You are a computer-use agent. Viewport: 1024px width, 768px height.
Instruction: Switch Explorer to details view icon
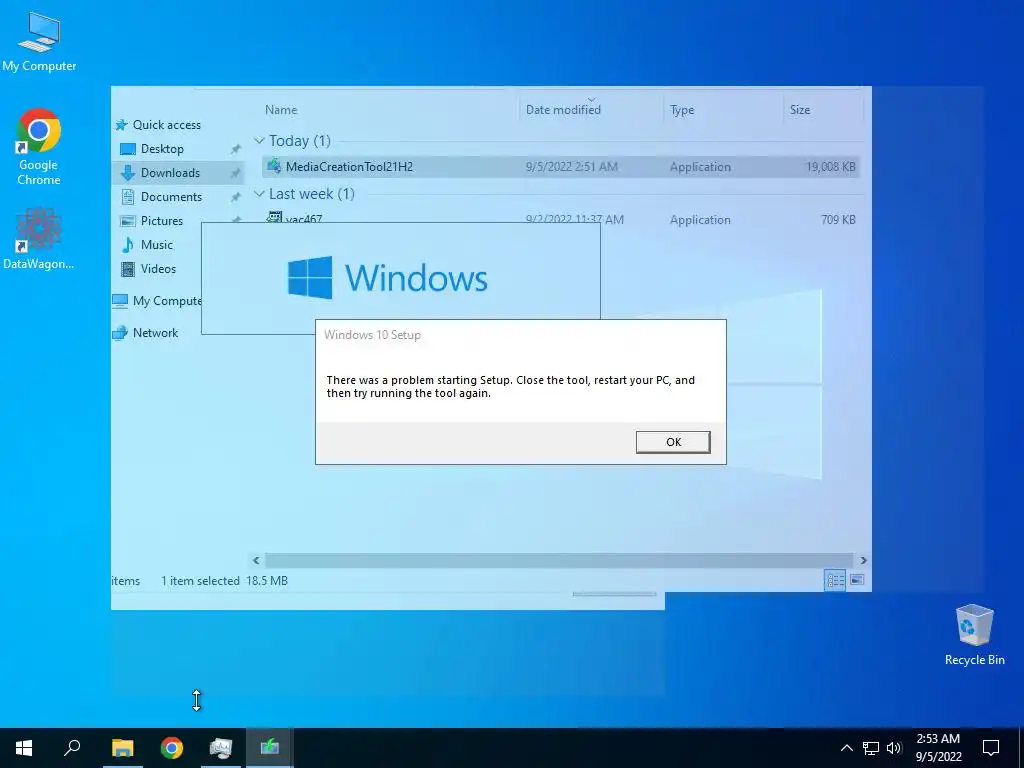(835, 580)
